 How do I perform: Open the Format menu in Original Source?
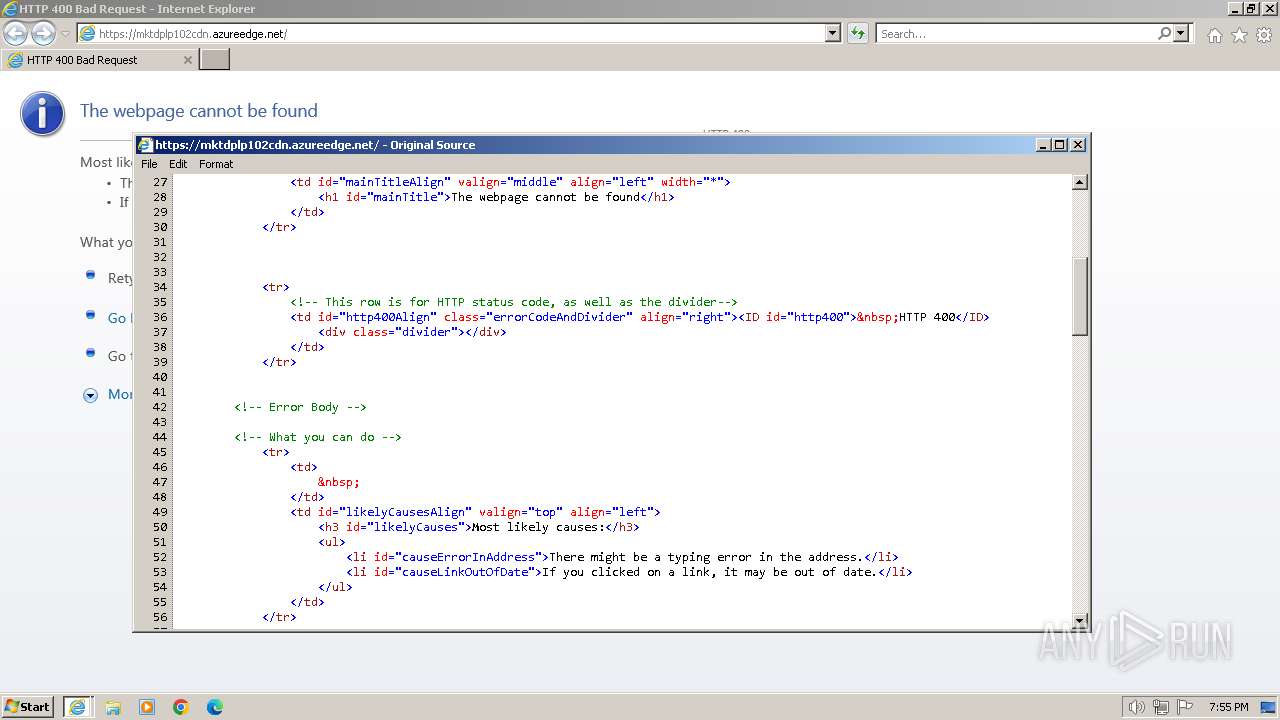tap(216, 164)
